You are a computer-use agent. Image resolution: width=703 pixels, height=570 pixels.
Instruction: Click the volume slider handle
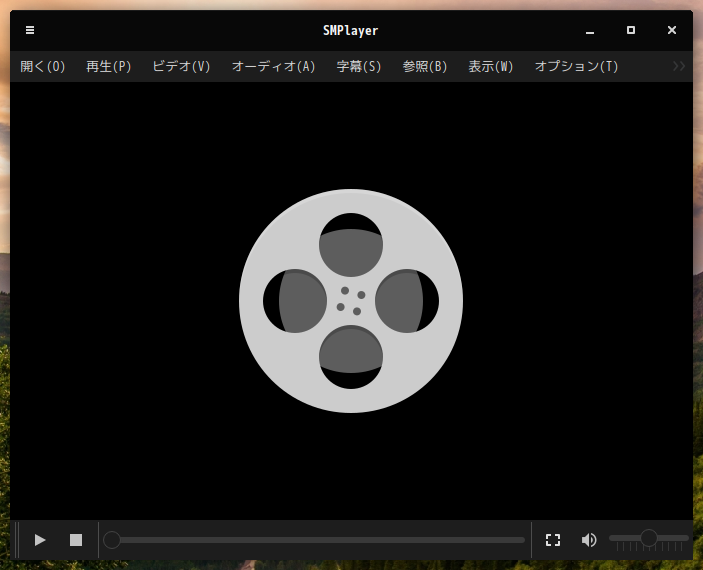tap(648, 538)
